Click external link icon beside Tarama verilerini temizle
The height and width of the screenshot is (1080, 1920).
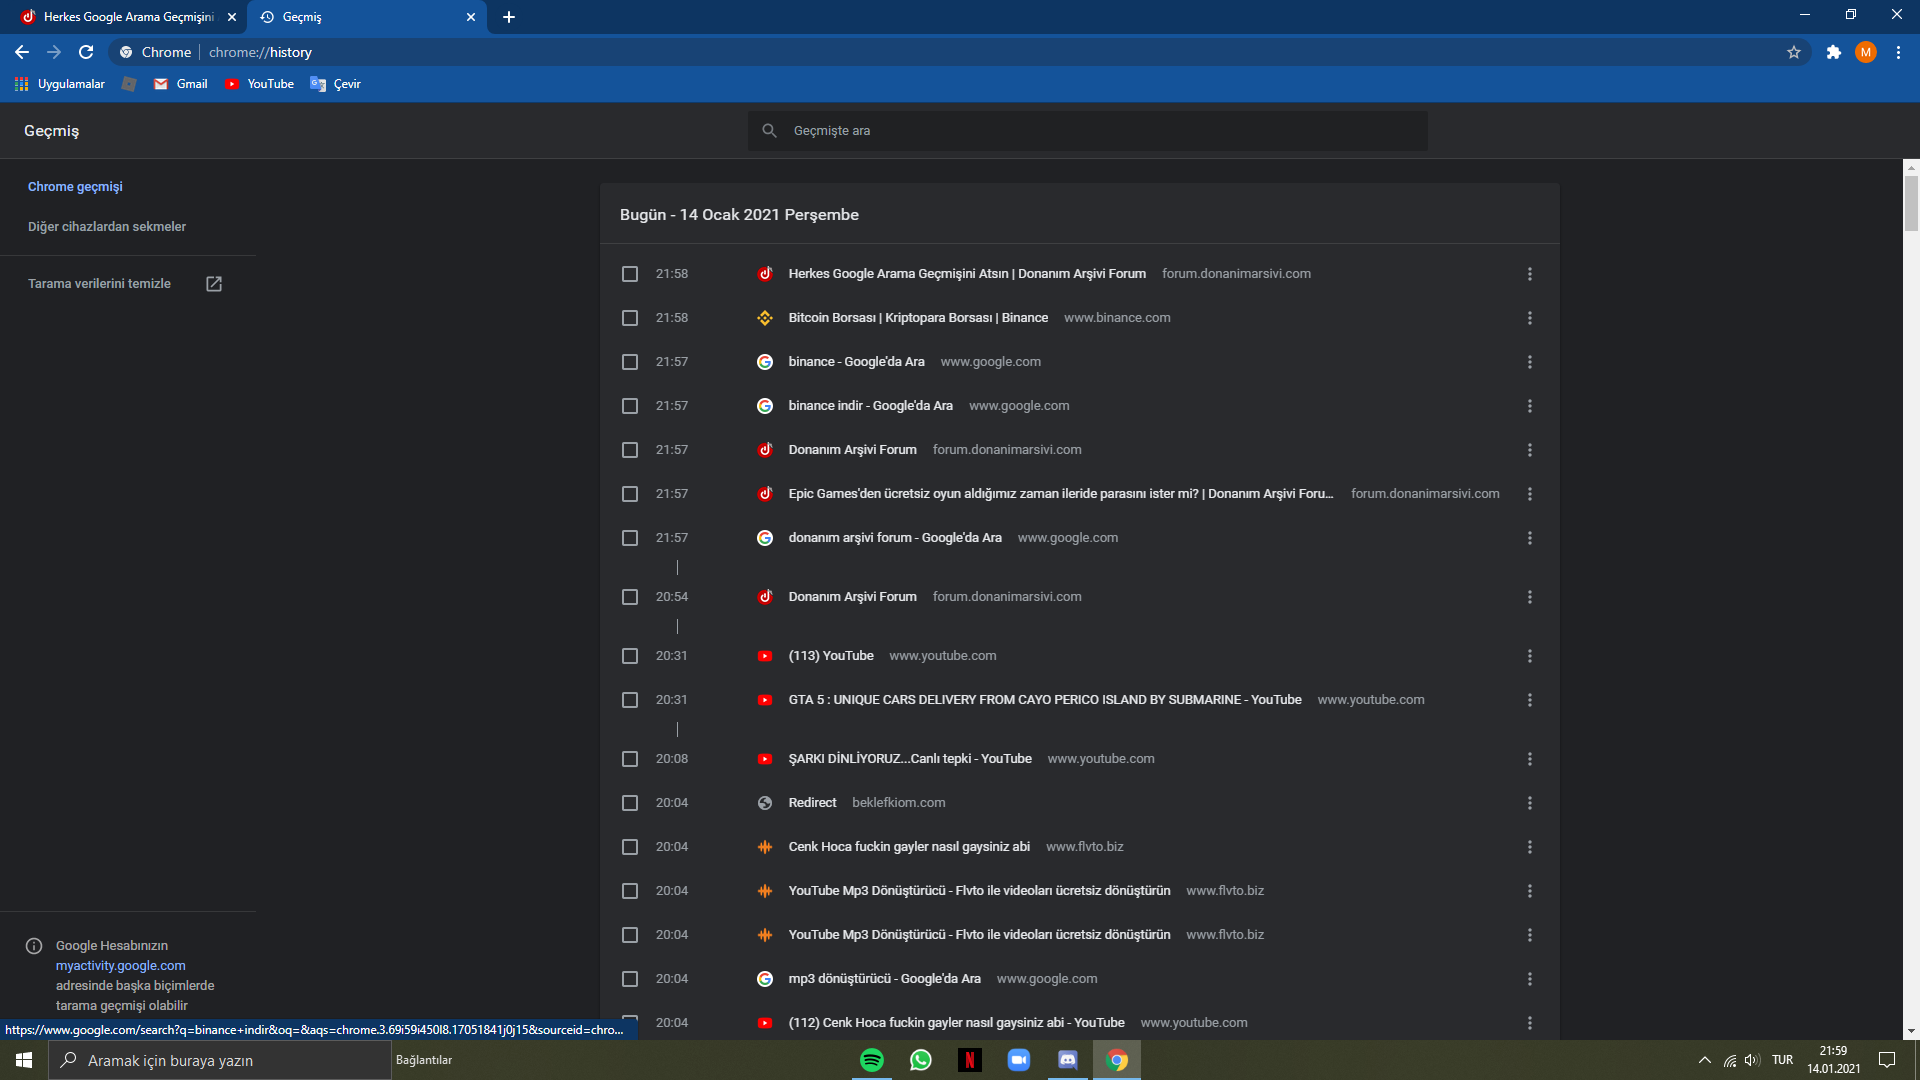[214, 284]
